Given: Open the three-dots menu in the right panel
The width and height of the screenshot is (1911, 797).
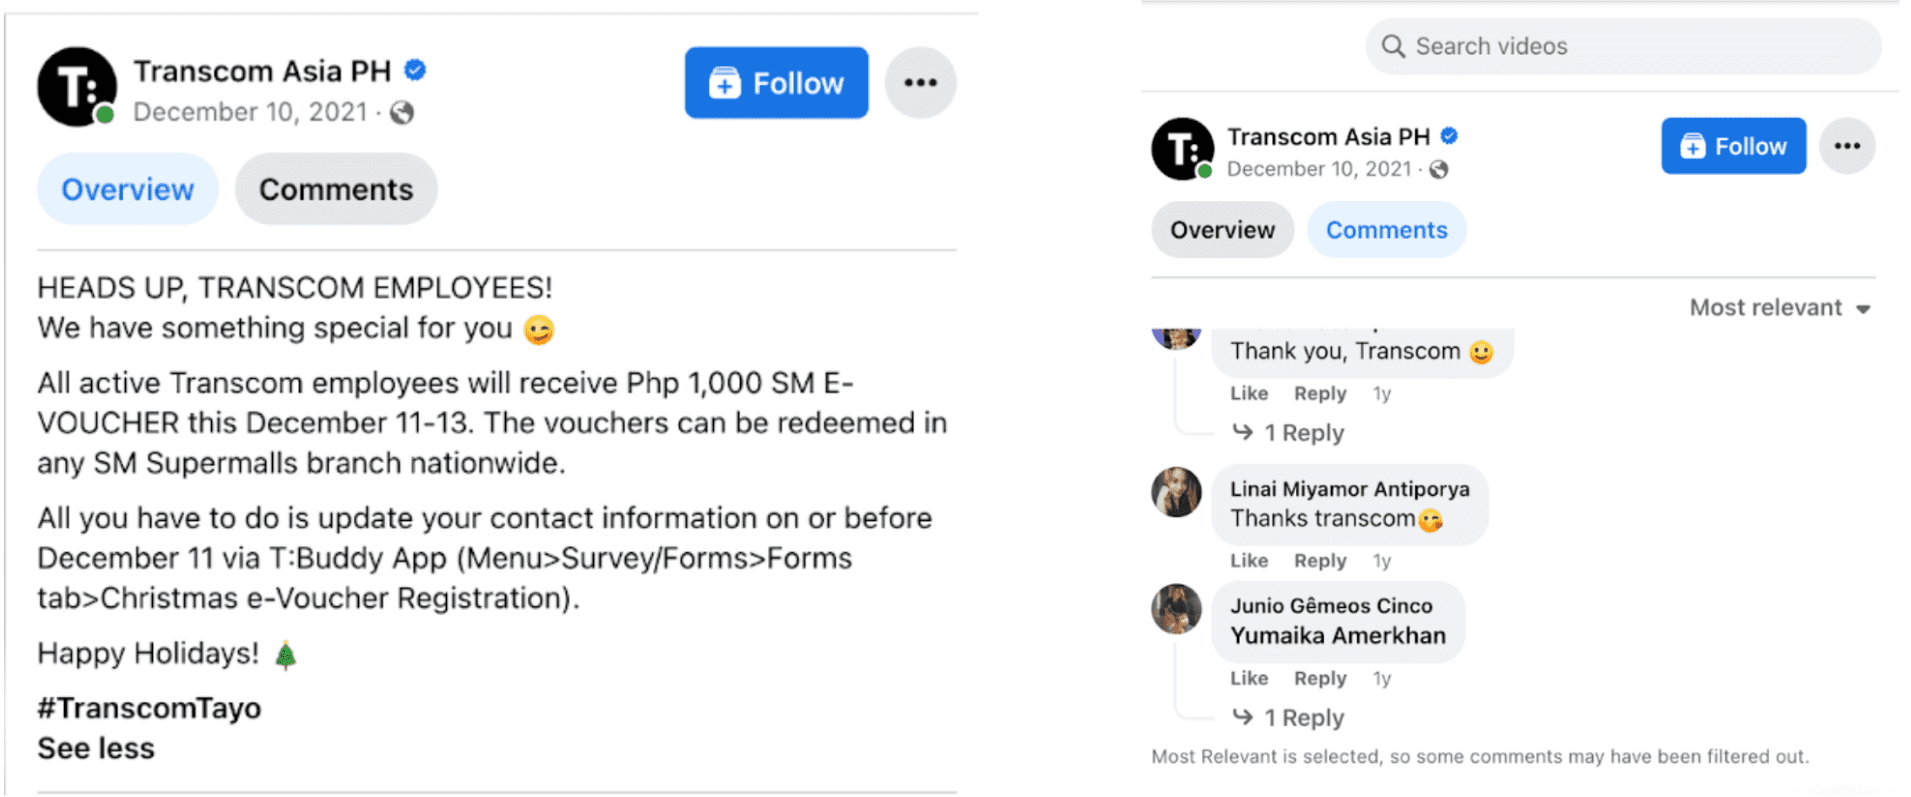Looking at the screenshot, I should point(1847,146).
